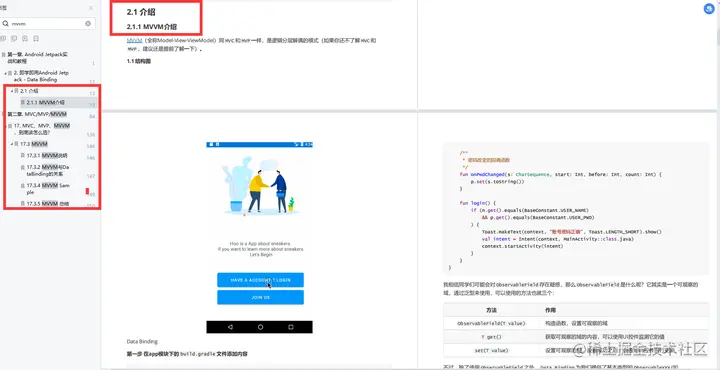Click the fun login() code line
The image size is (720, 370).
point(478,203)
